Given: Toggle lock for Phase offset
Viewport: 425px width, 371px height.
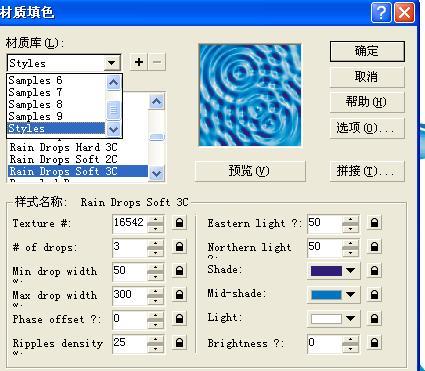Looking at the screenshot, I should pyautogui.click(x=179, y=319).
